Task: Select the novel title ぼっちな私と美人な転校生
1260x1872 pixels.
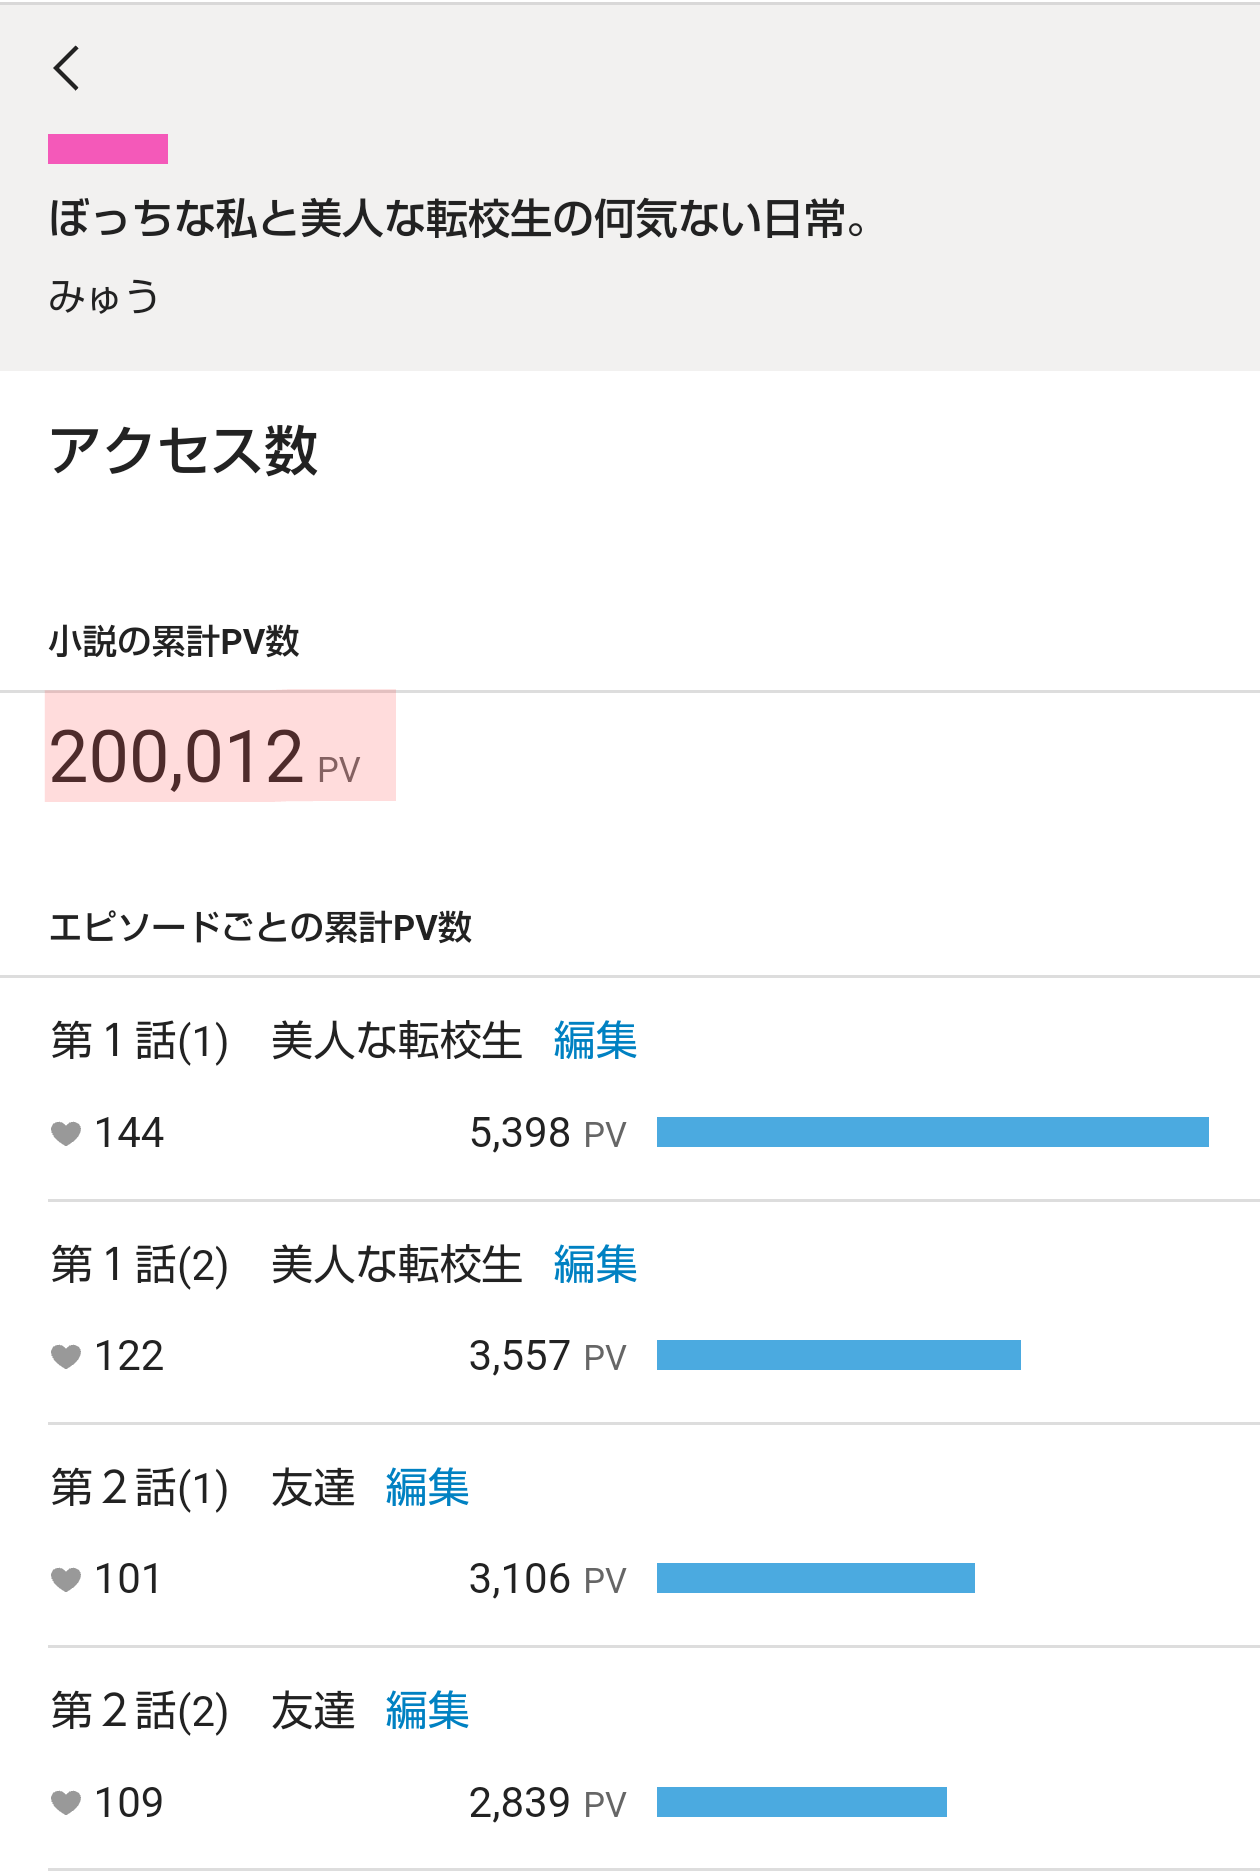Action: pyautogui.click(x=457, y=219)
